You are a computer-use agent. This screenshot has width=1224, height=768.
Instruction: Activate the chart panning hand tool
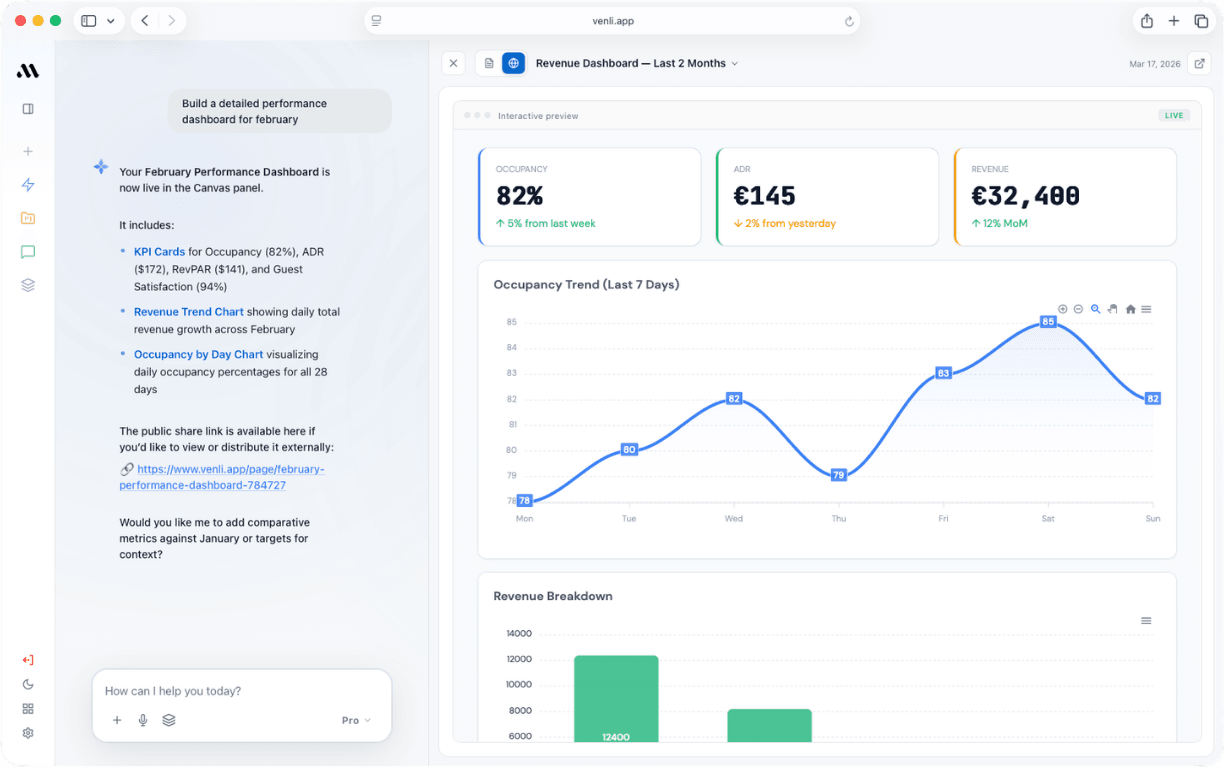click(1112, 309)
